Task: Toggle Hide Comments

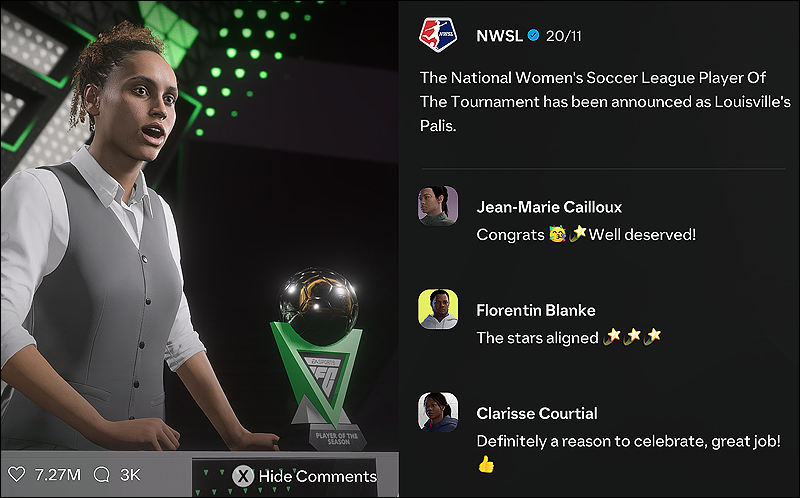Action: point(305,476)
